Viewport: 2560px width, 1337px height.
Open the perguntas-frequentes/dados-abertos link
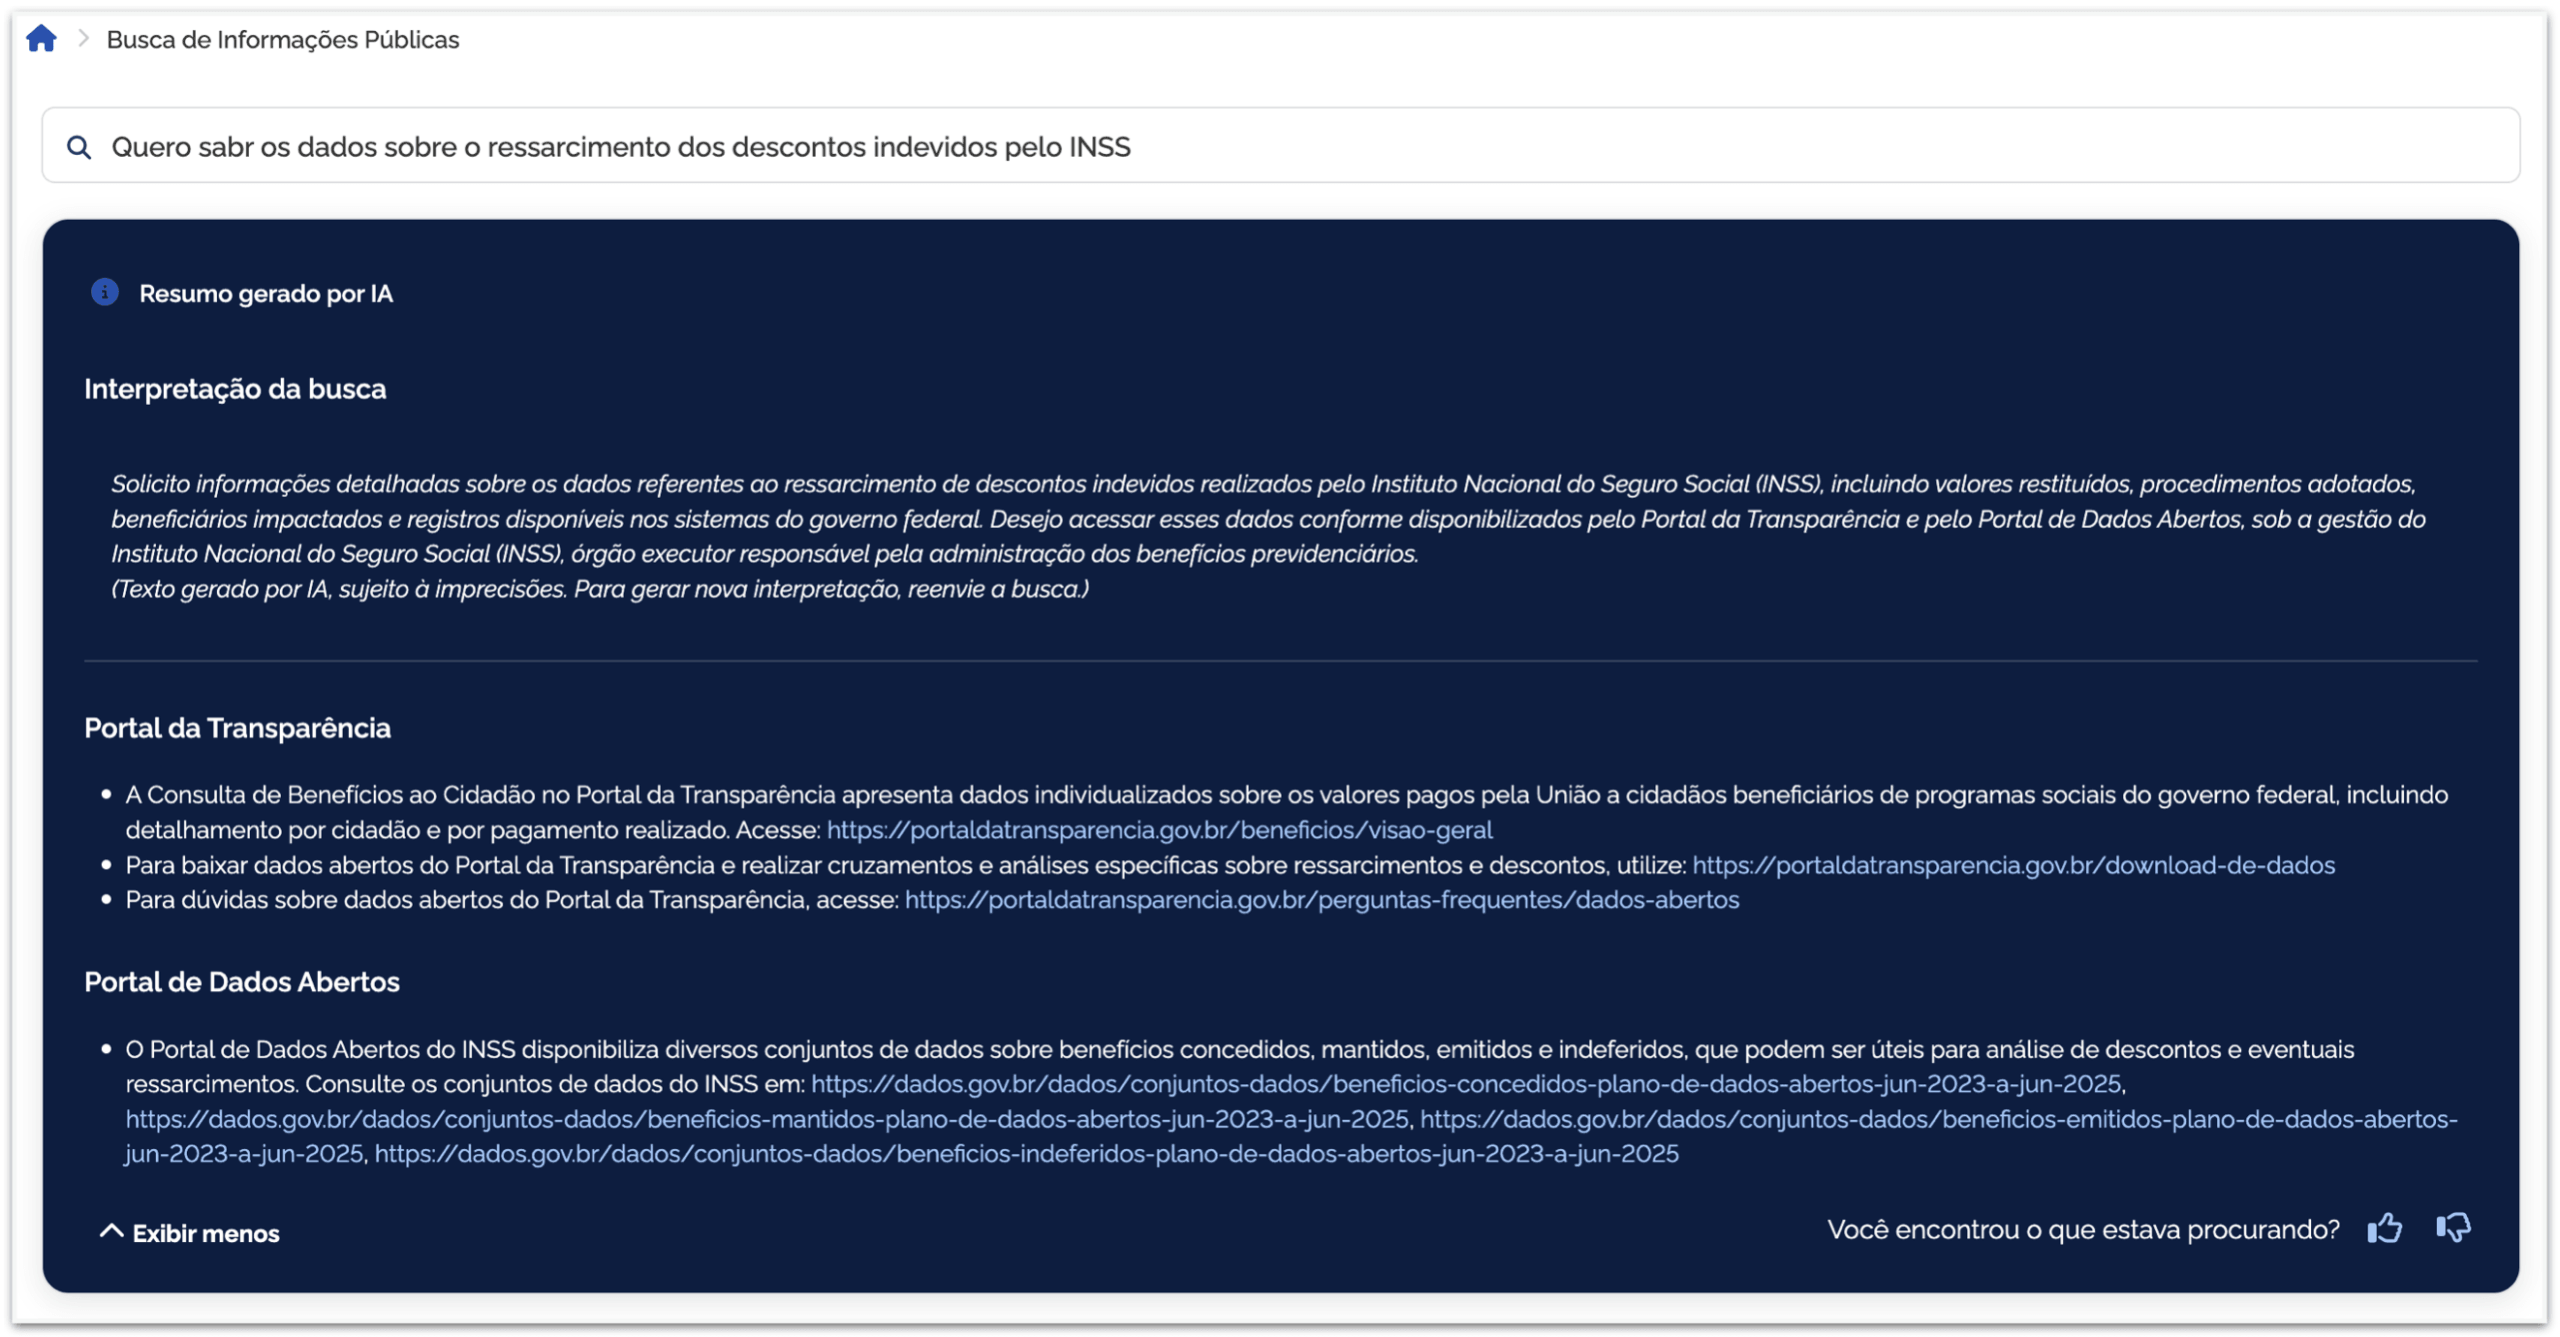pos(1322,900)
